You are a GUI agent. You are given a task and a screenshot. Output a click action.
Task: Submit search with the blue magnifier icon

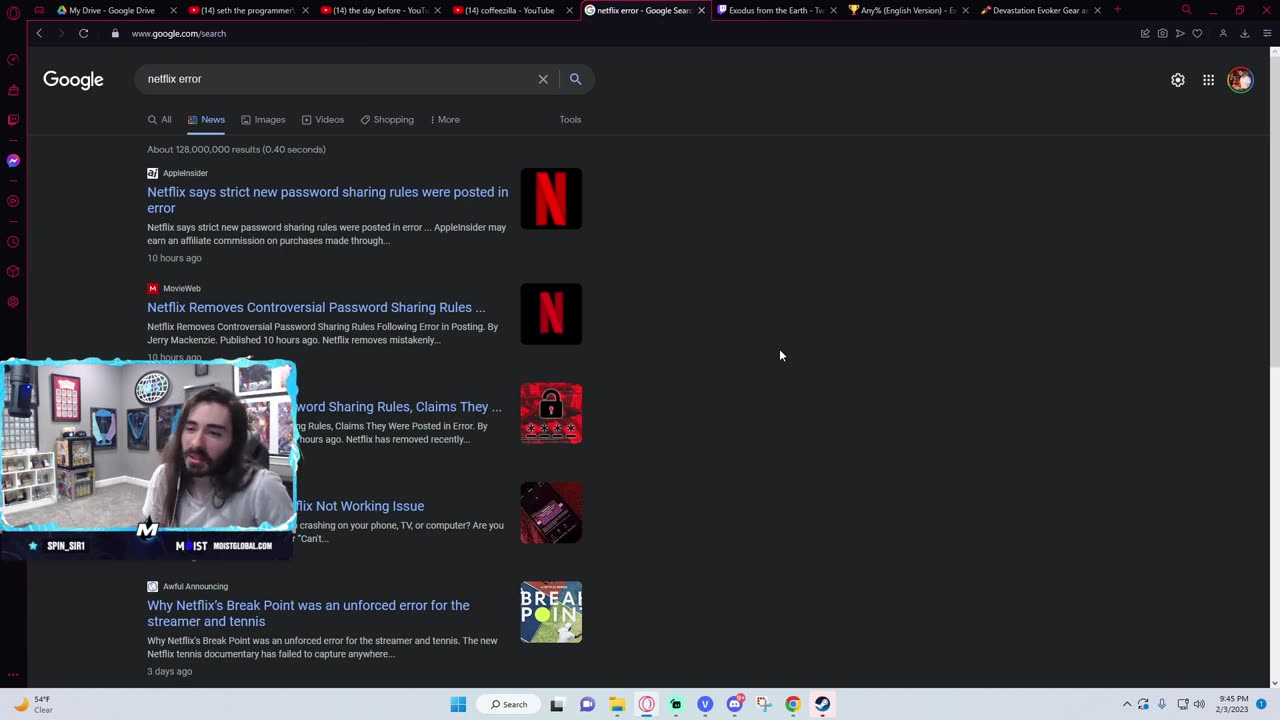[x=575, y=79]
